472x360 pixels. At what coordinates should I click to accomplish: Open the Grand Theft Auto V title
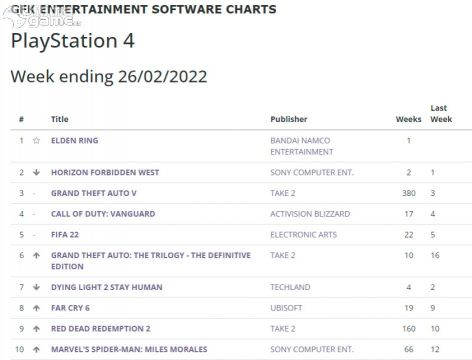tap(94, 193)
